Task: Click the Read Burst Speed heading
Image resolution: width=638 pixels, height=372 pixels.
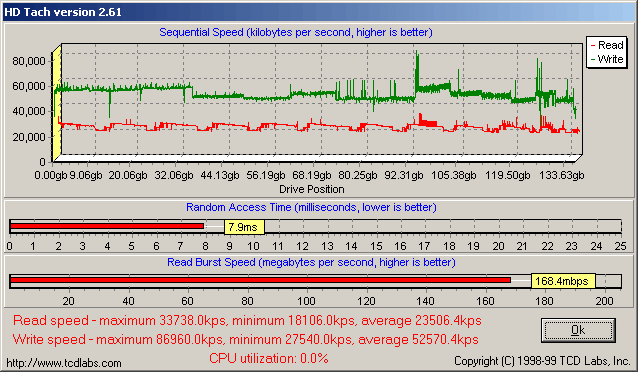Action: 311,262
